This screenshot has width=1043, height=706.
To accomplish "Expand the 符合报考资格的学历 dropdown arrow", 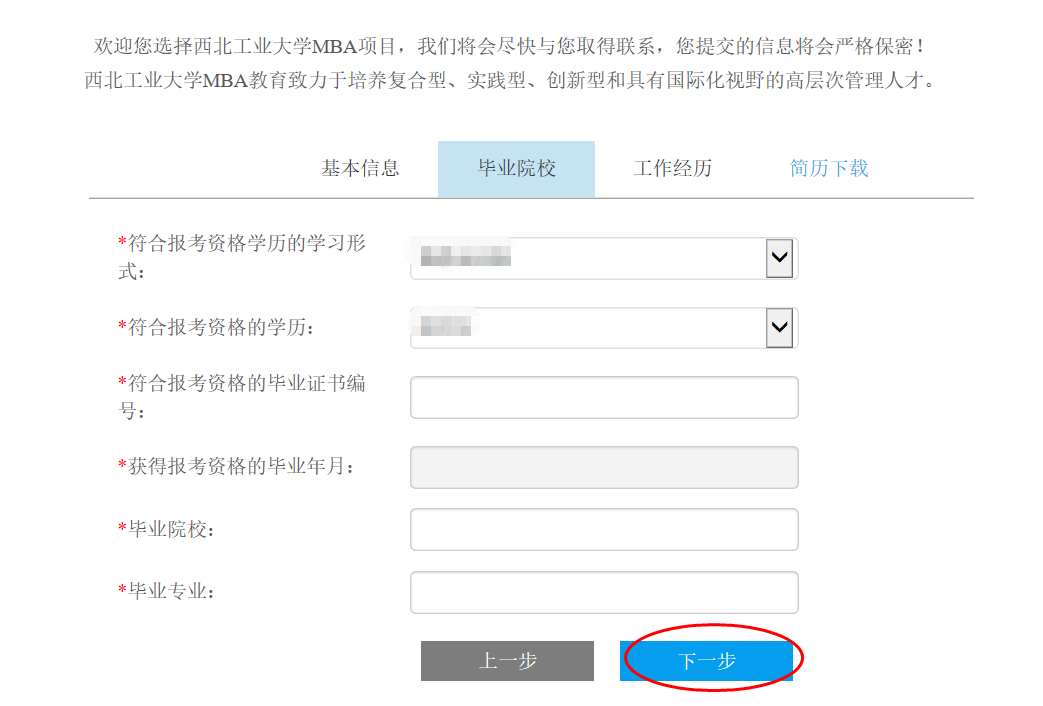I will [x=779, y=327].
